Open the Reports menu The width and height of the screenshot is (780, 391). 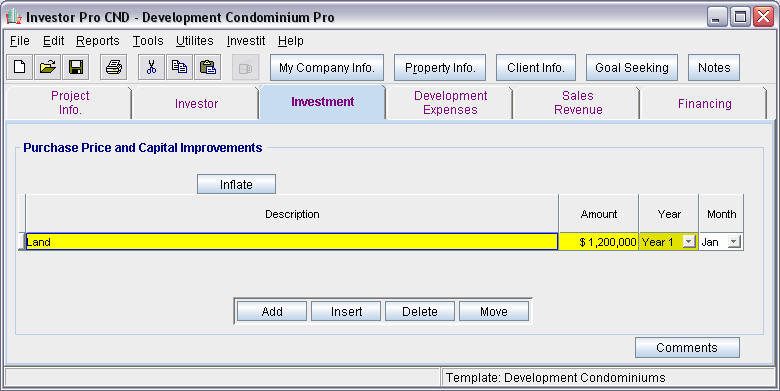[98, 41]
